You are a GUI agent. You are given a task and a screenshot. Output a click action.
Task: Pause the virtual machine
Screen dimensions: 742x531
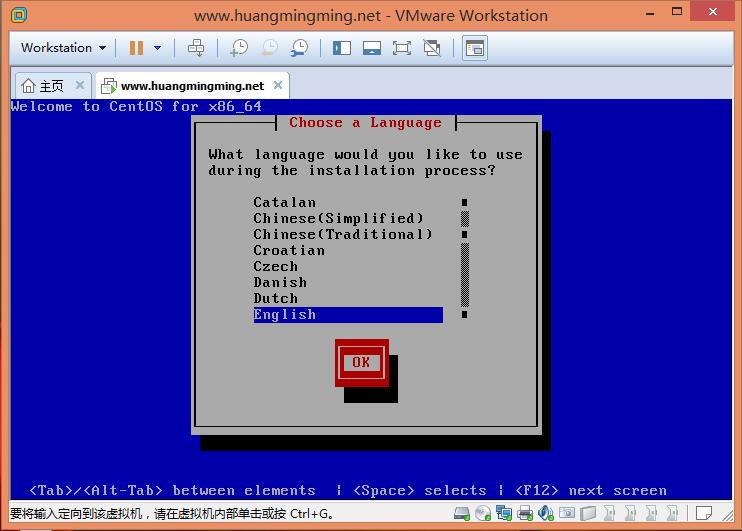[136, 48]
